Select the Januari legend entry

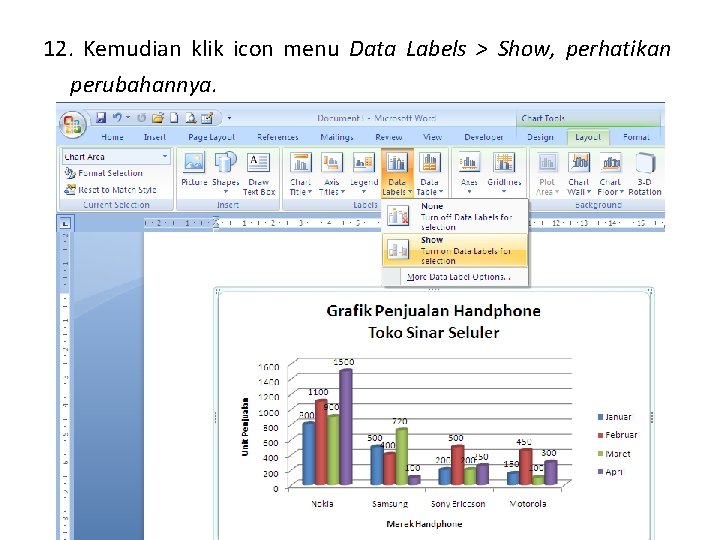tap(615, 417)
